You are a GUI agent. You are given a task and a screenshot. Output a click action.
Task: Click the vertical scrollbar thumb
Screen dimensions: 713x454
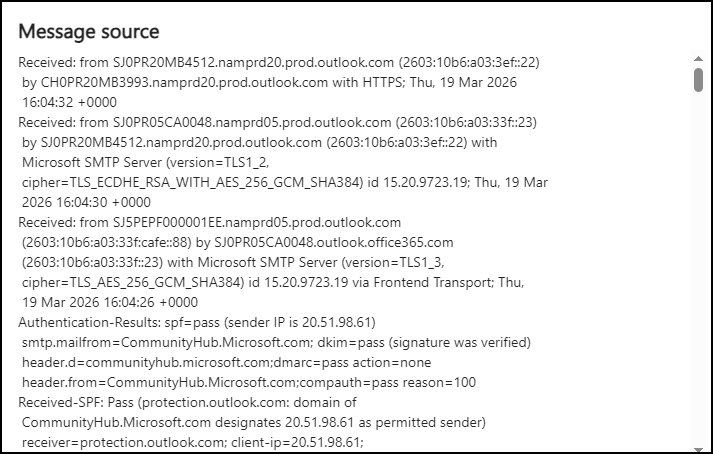coord(698,80)
